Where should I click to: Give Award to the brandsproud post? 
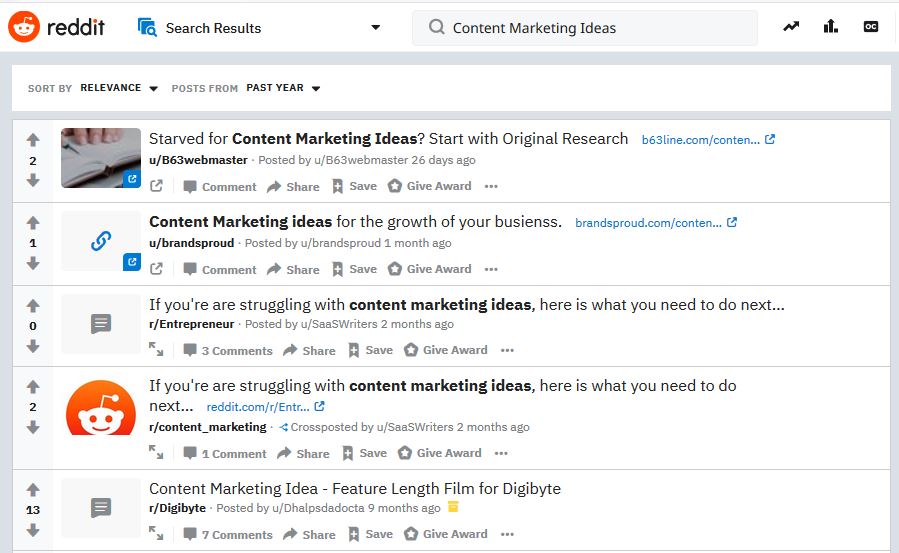tap(429, 269)
